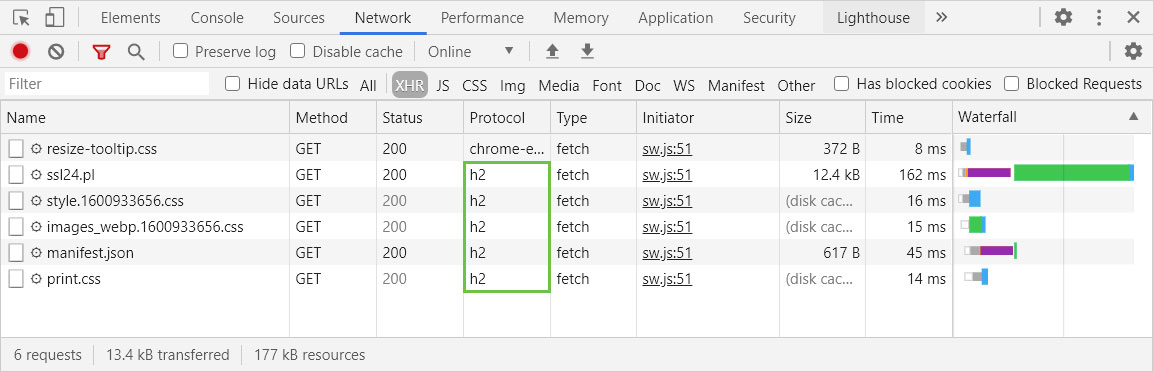Open Network settings gear in toolbar
The height and width of the screenshot is (372, 1153).
[x=1133, y=51]
